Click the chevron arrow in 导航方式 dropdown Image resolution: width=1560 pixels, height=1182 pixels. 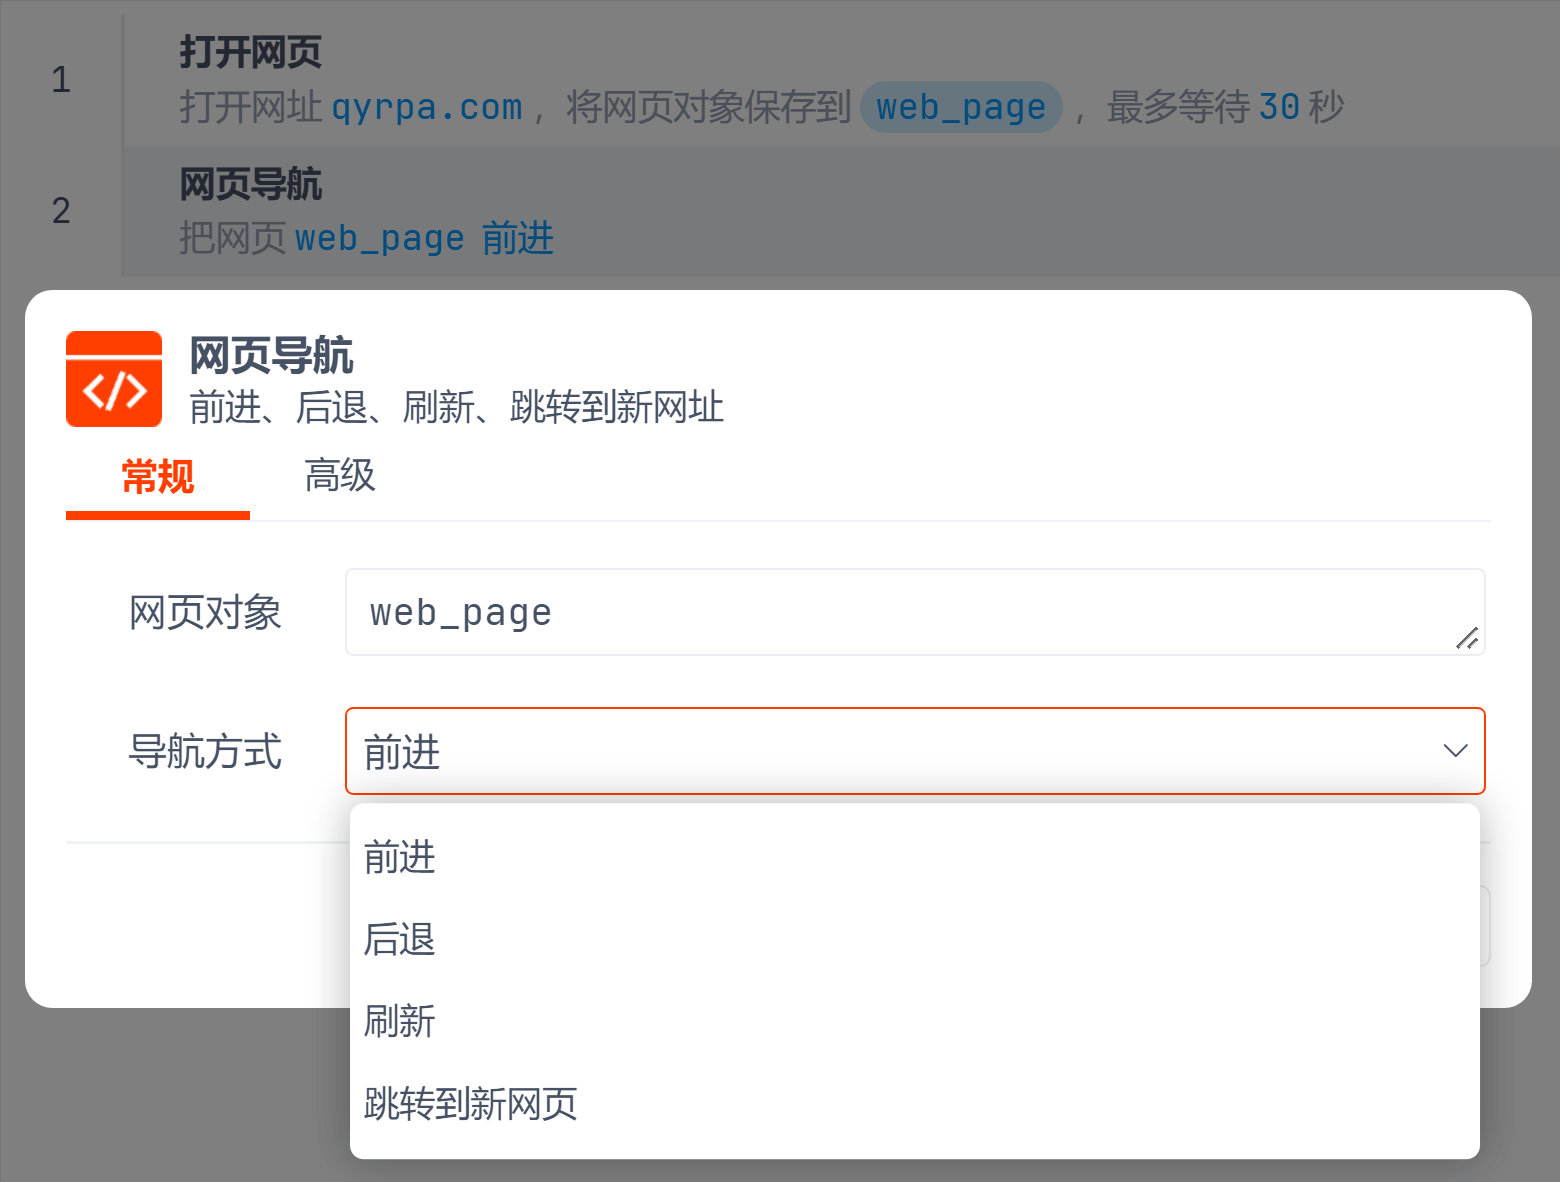1455,751
